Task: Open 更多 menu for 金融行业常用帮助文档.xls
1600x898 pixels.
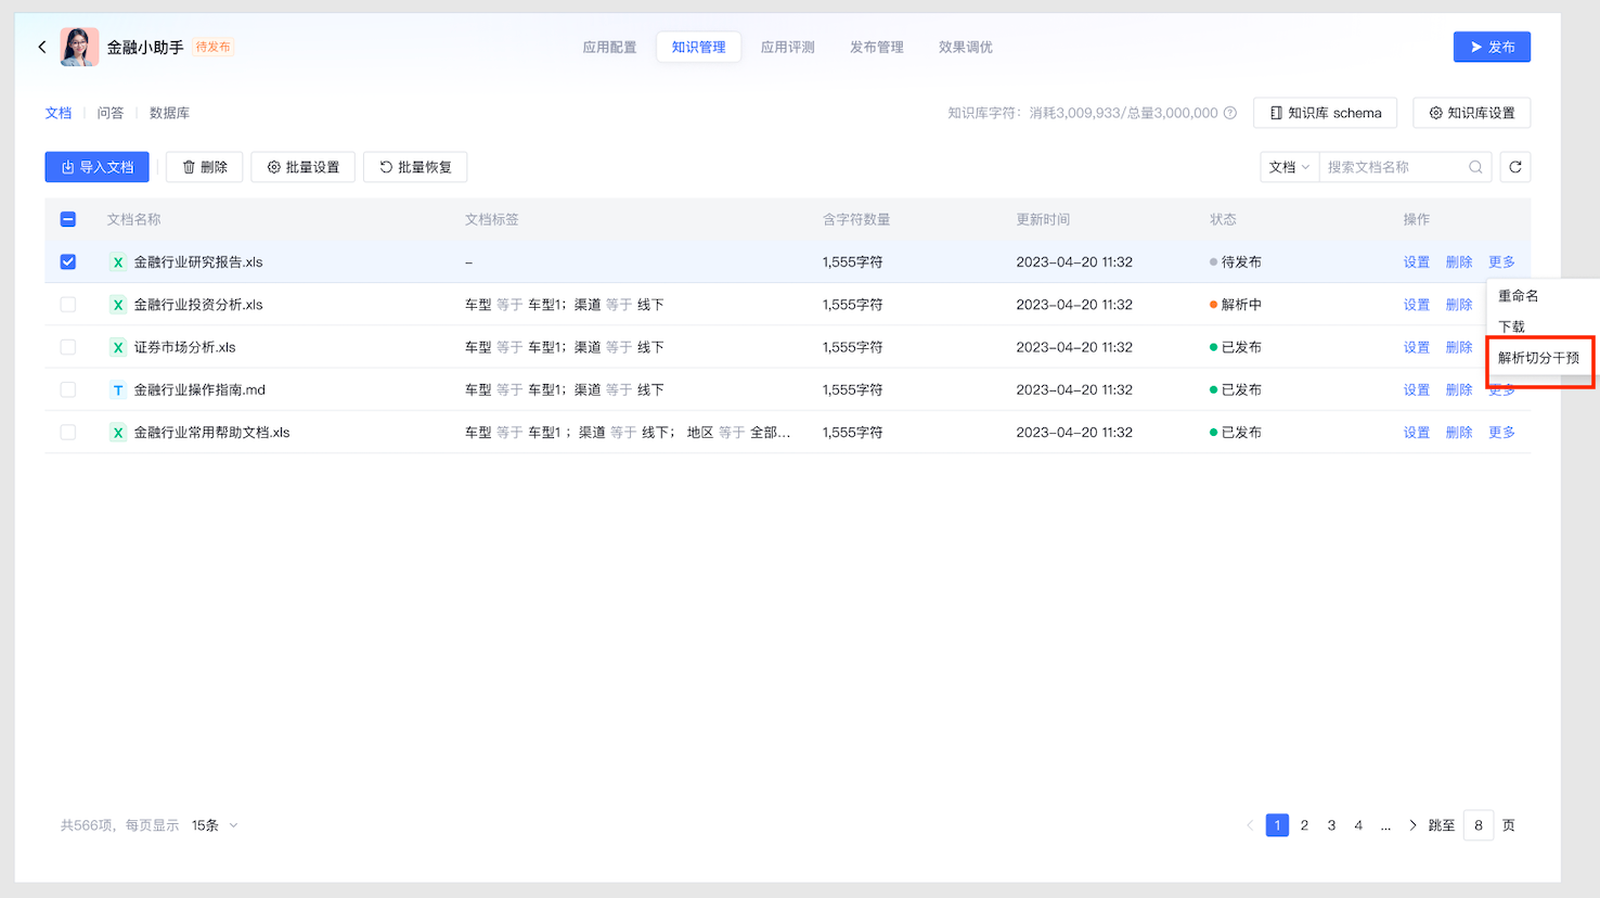Action: (x=1501, y=432)
